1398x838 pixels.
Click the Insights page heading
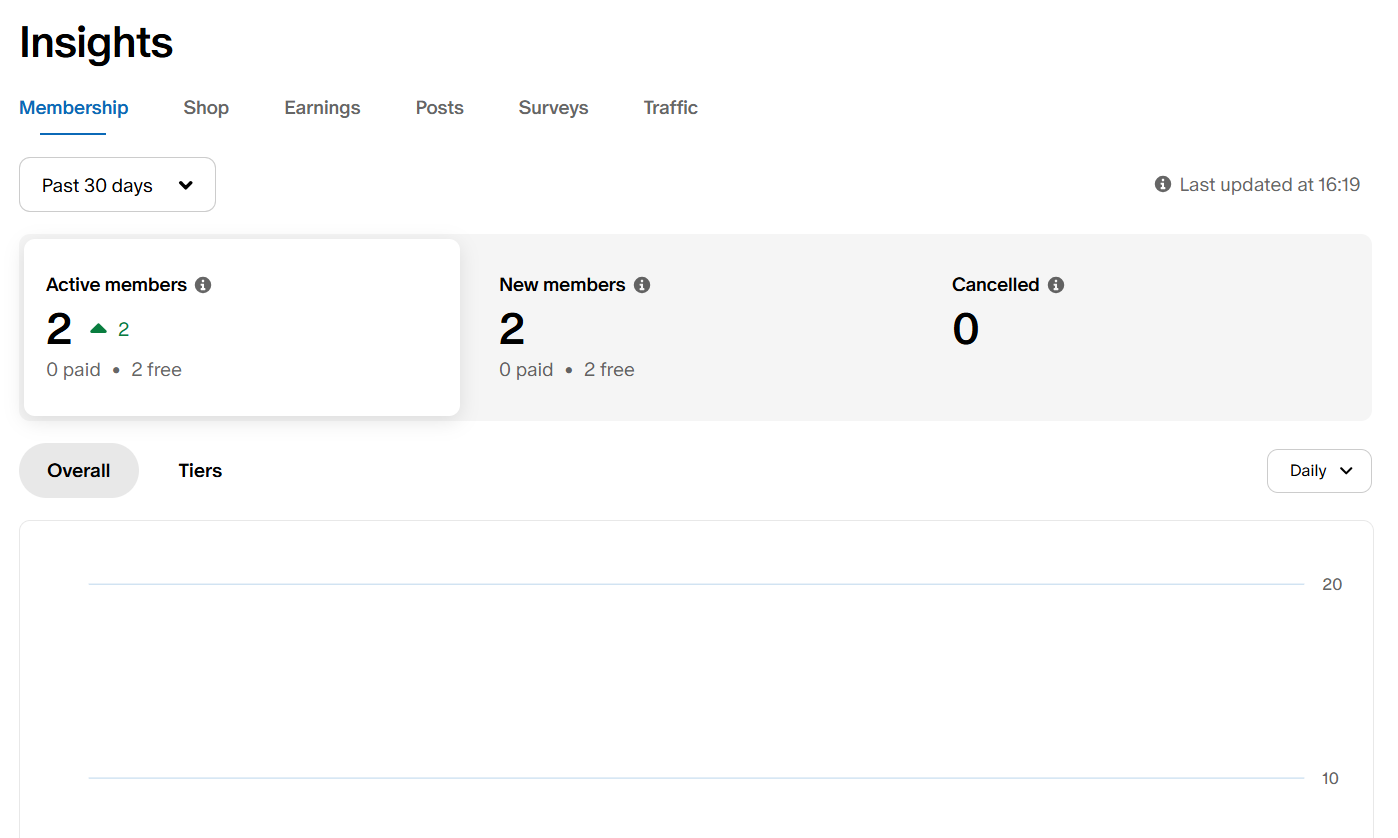tap(96, 43)
